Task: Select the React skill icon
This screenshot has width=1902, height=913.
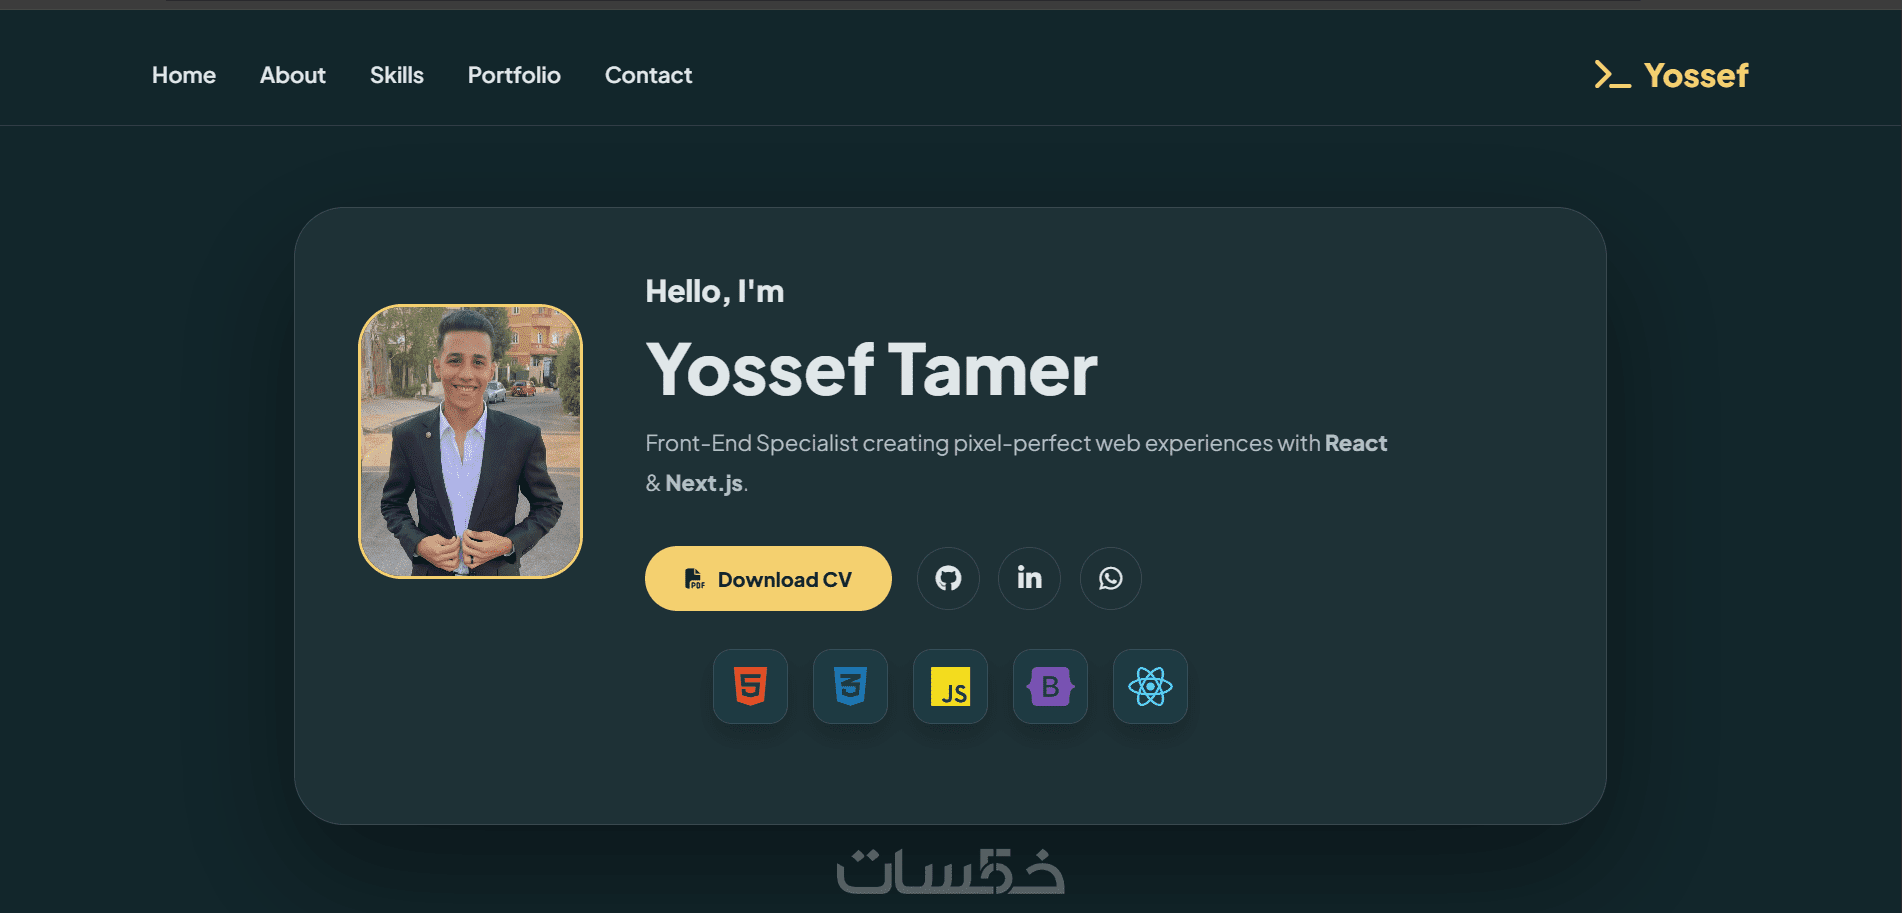Action: pyautogui.click(x=1150, y=686)
